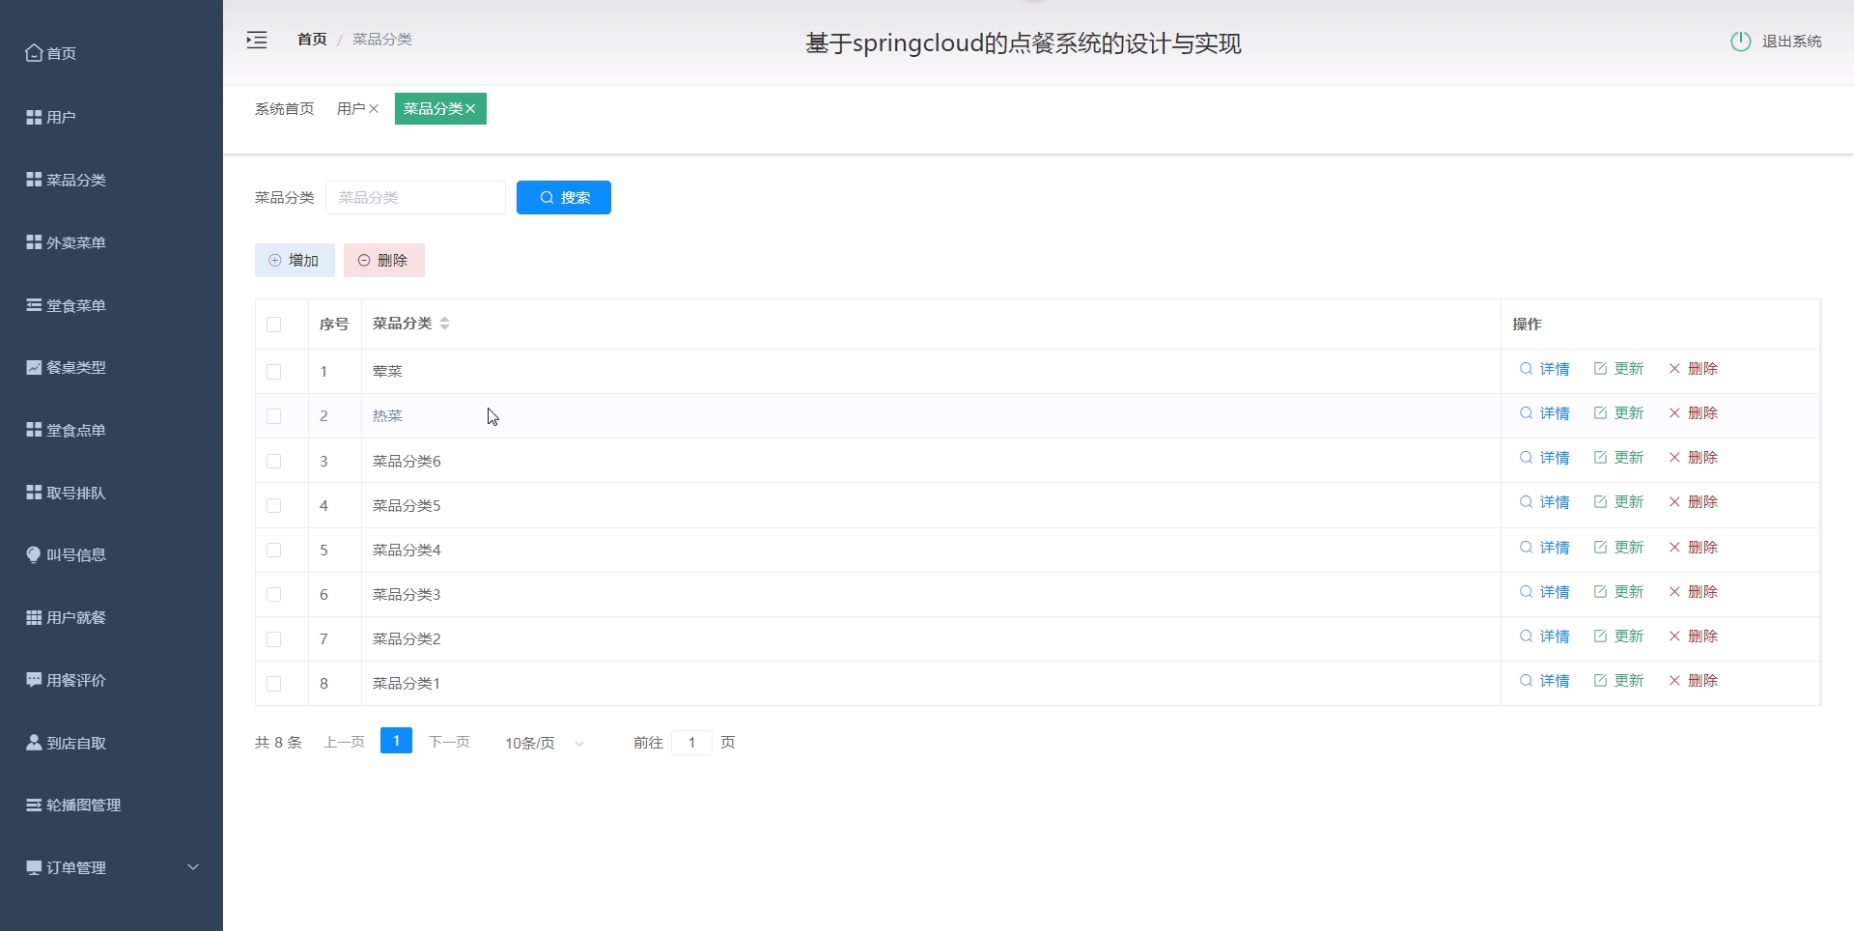
Task: Click the 取号排队 sidebar icon
Action: pyautogui.click(x=34, y=492)
